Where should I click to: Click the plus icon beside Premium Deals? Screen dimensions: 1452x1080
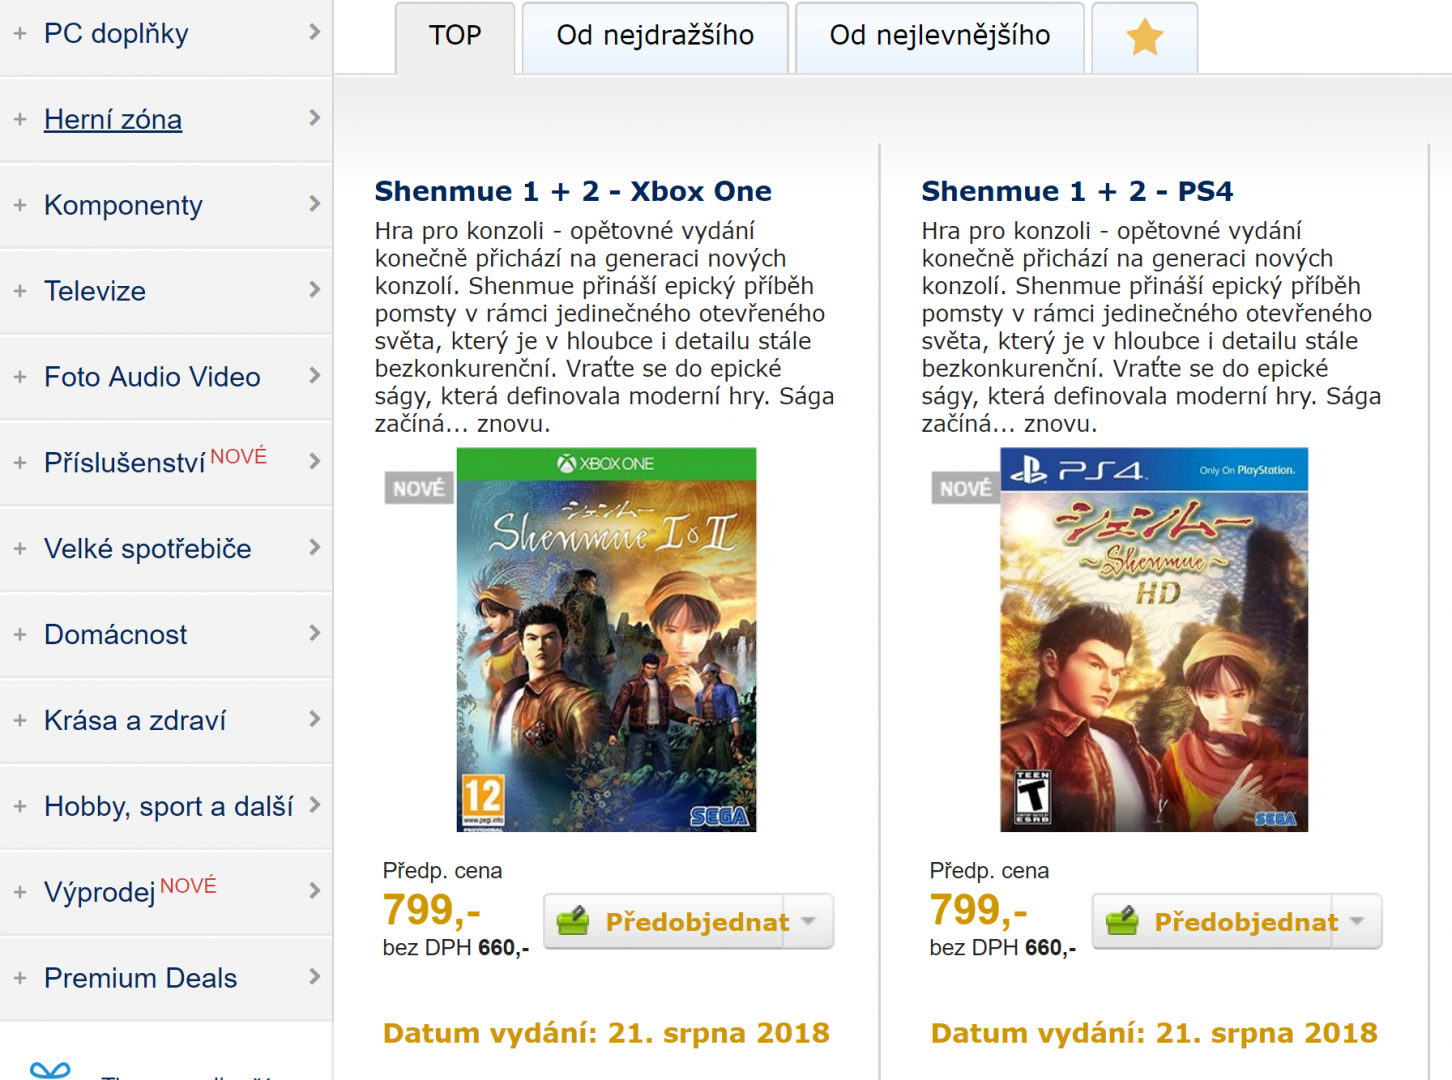point(19,978)
